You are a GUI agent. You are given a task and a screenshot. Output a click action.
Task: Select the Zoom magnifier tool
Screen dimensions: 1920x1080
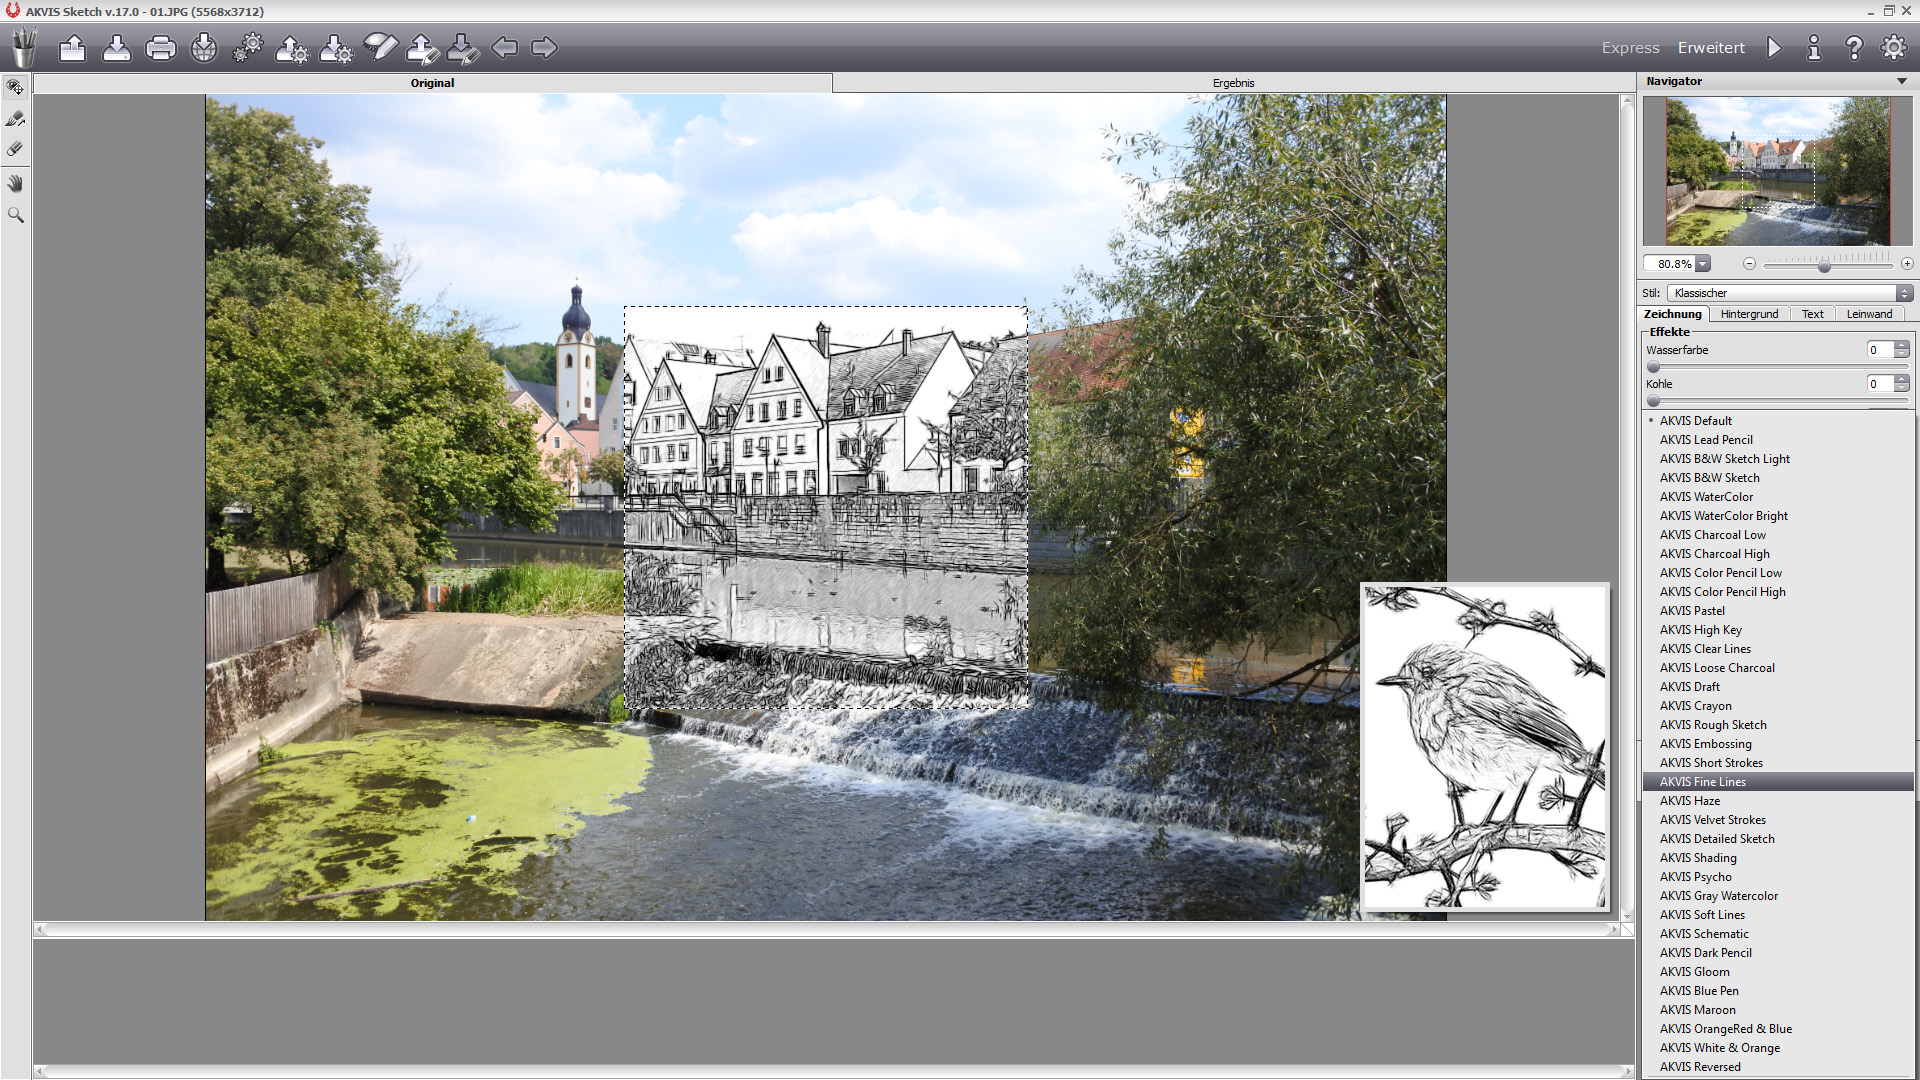point(15,215)
